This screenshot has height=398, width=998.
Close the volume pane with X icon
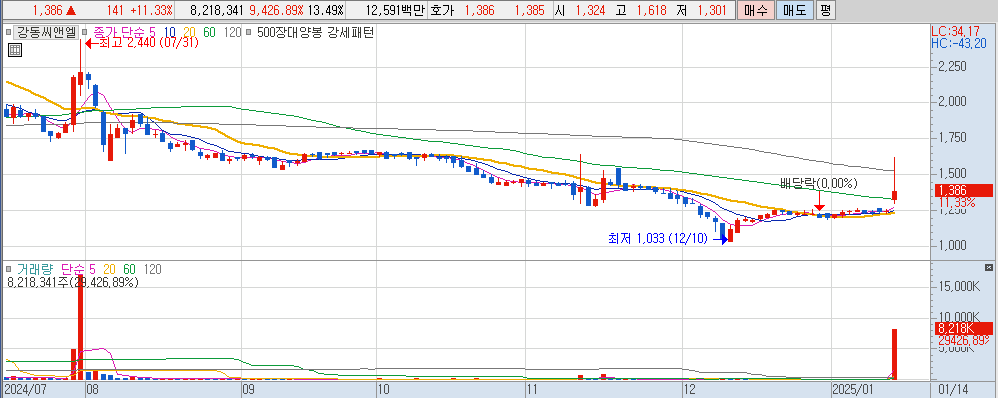[988, 268]
